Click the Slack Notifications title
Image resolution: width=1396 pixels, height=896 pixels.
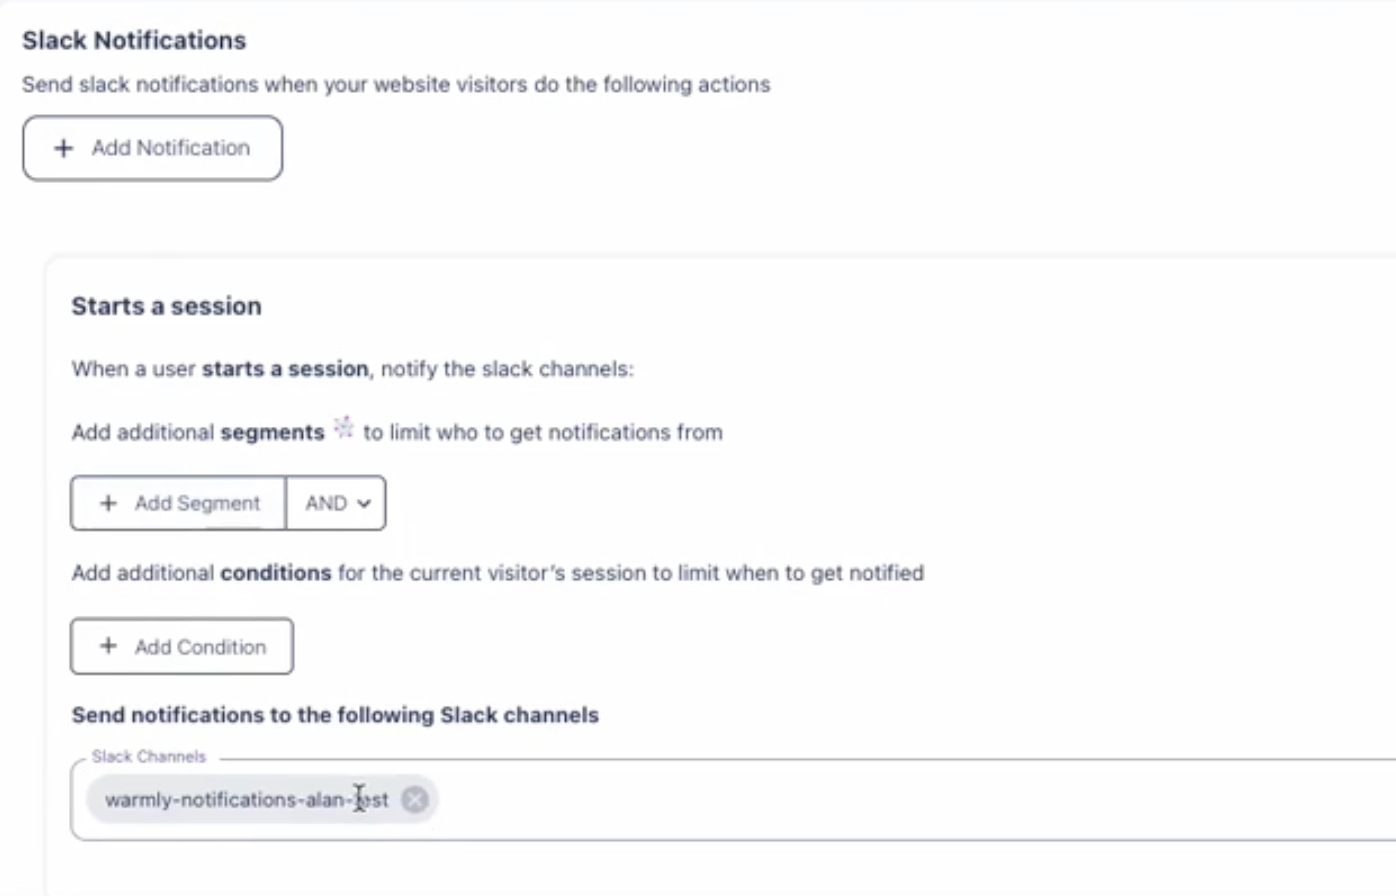click(x=133, y=40)
